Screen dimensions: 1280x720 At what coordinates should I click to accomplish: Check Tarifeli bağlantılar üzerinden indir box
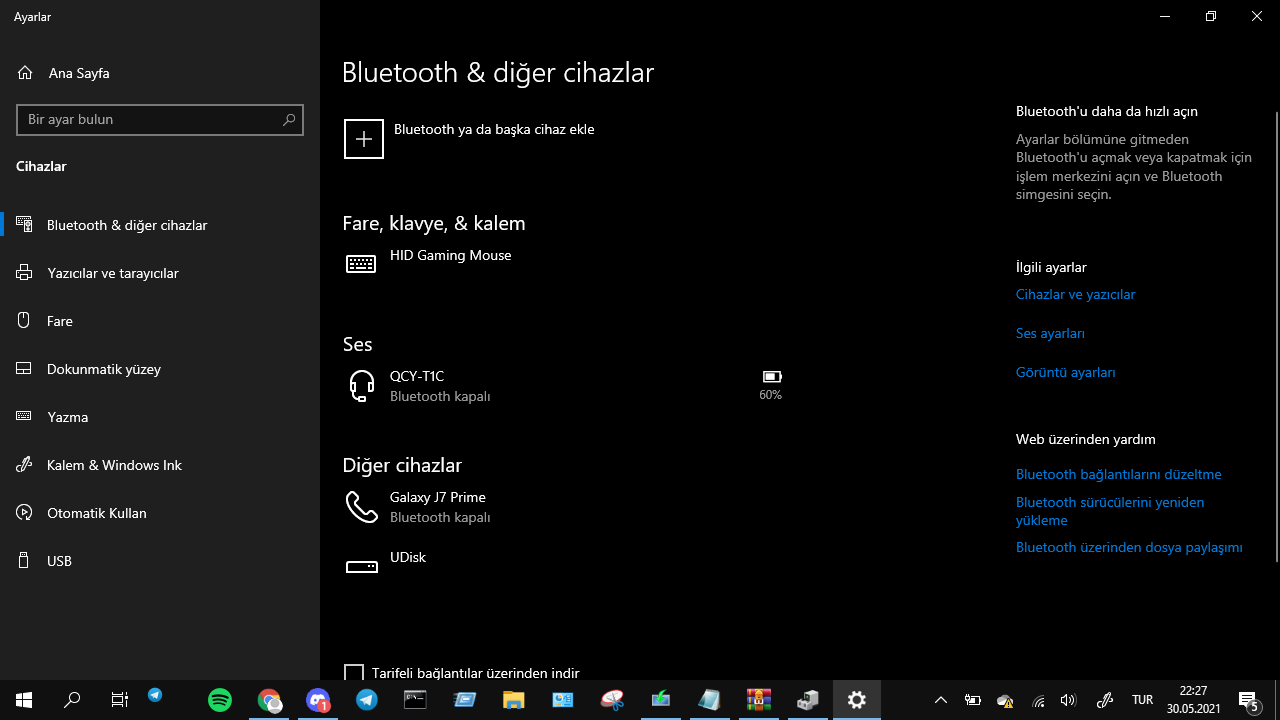click(x=354, y=673)
